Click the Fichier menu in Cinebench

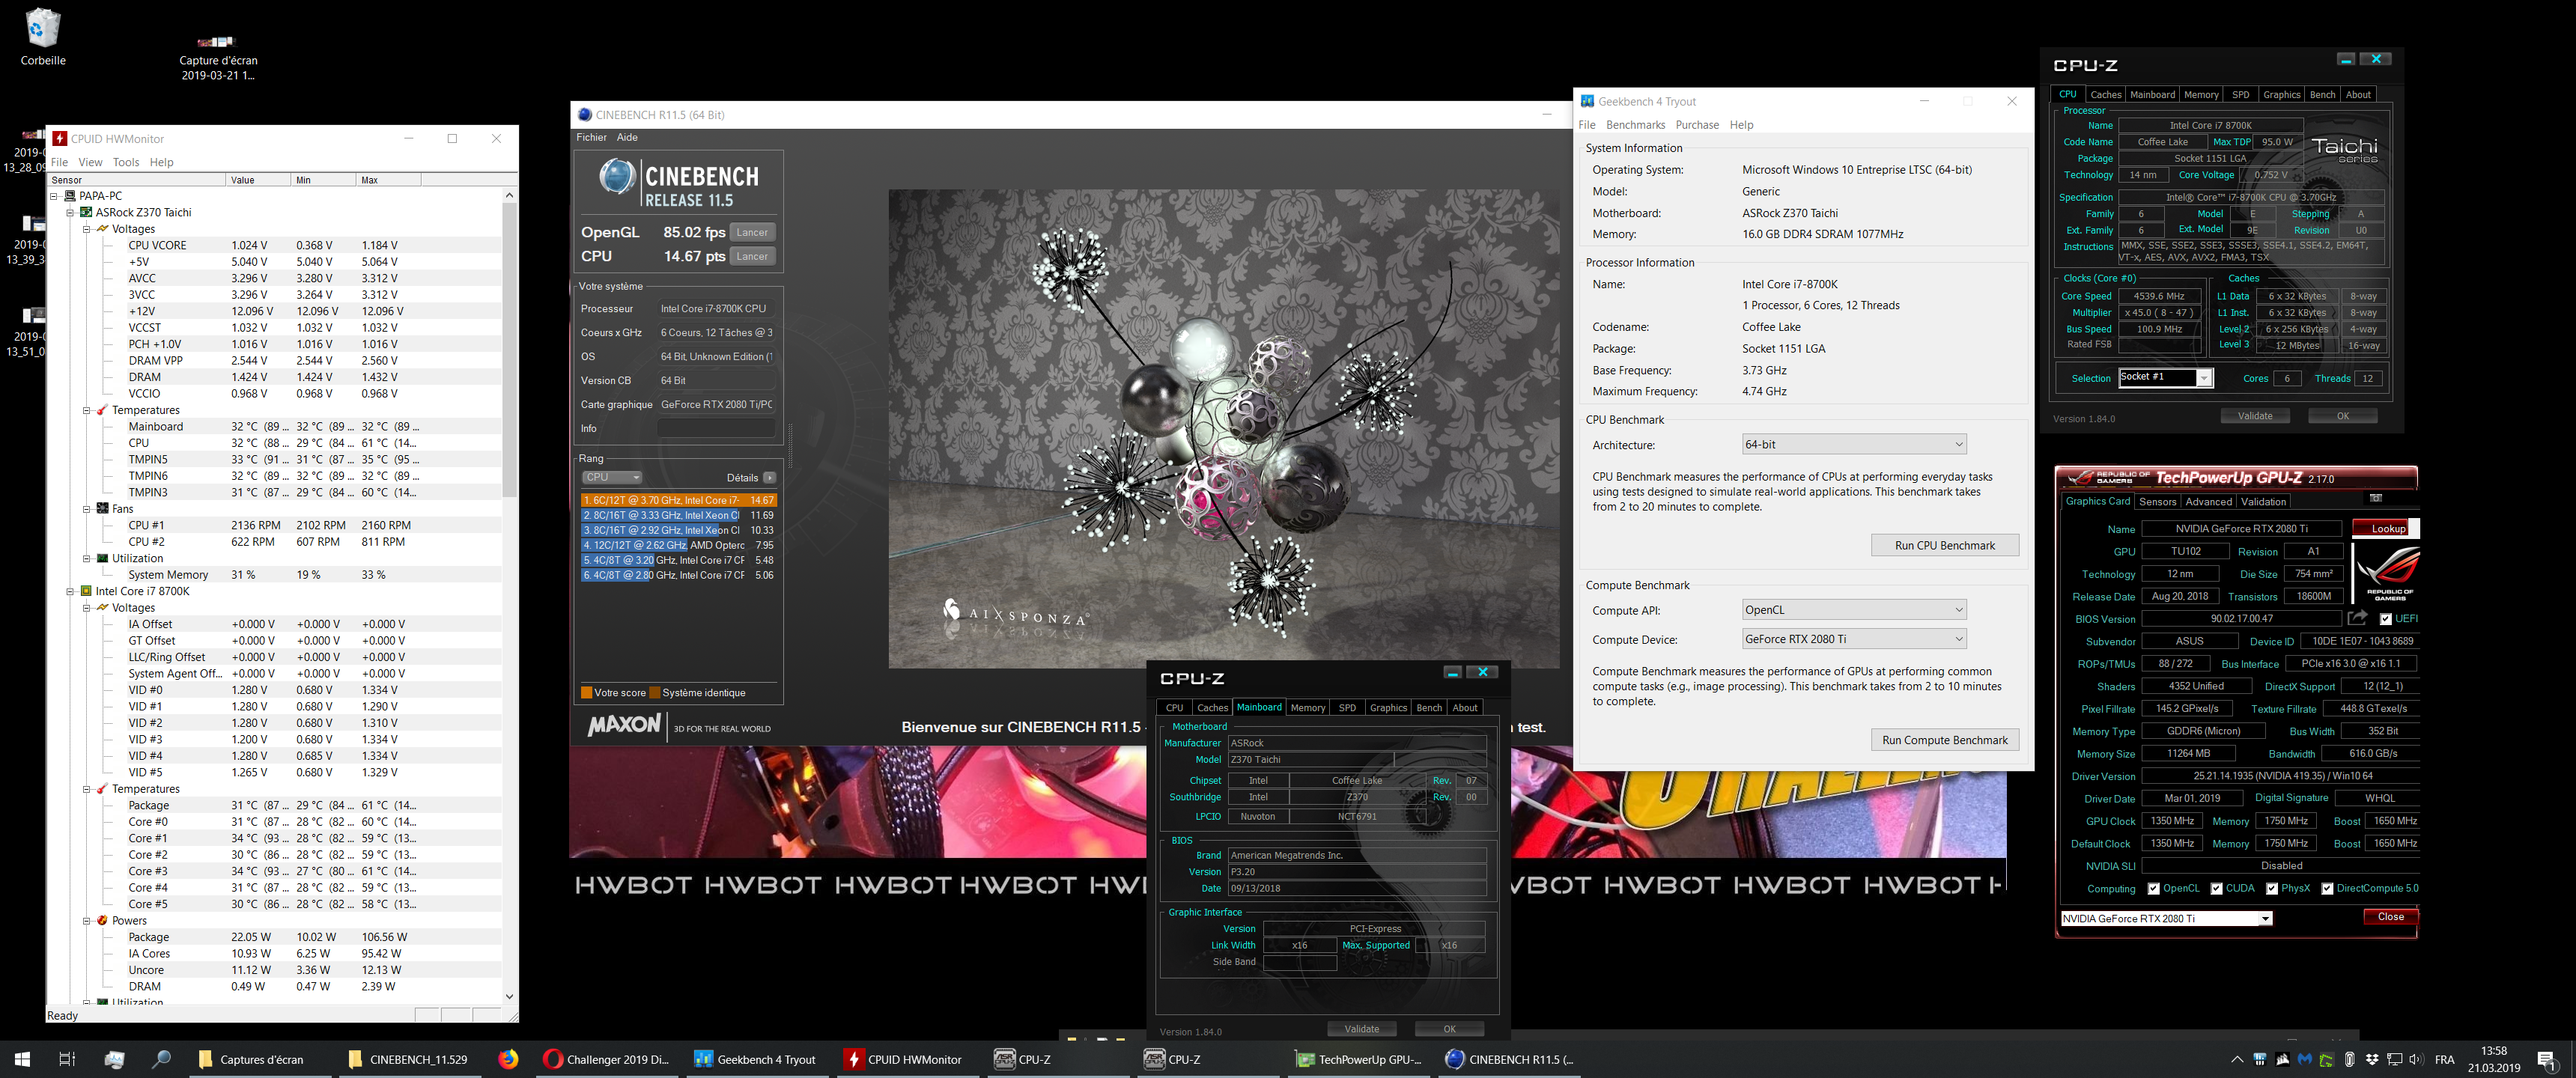591,137
